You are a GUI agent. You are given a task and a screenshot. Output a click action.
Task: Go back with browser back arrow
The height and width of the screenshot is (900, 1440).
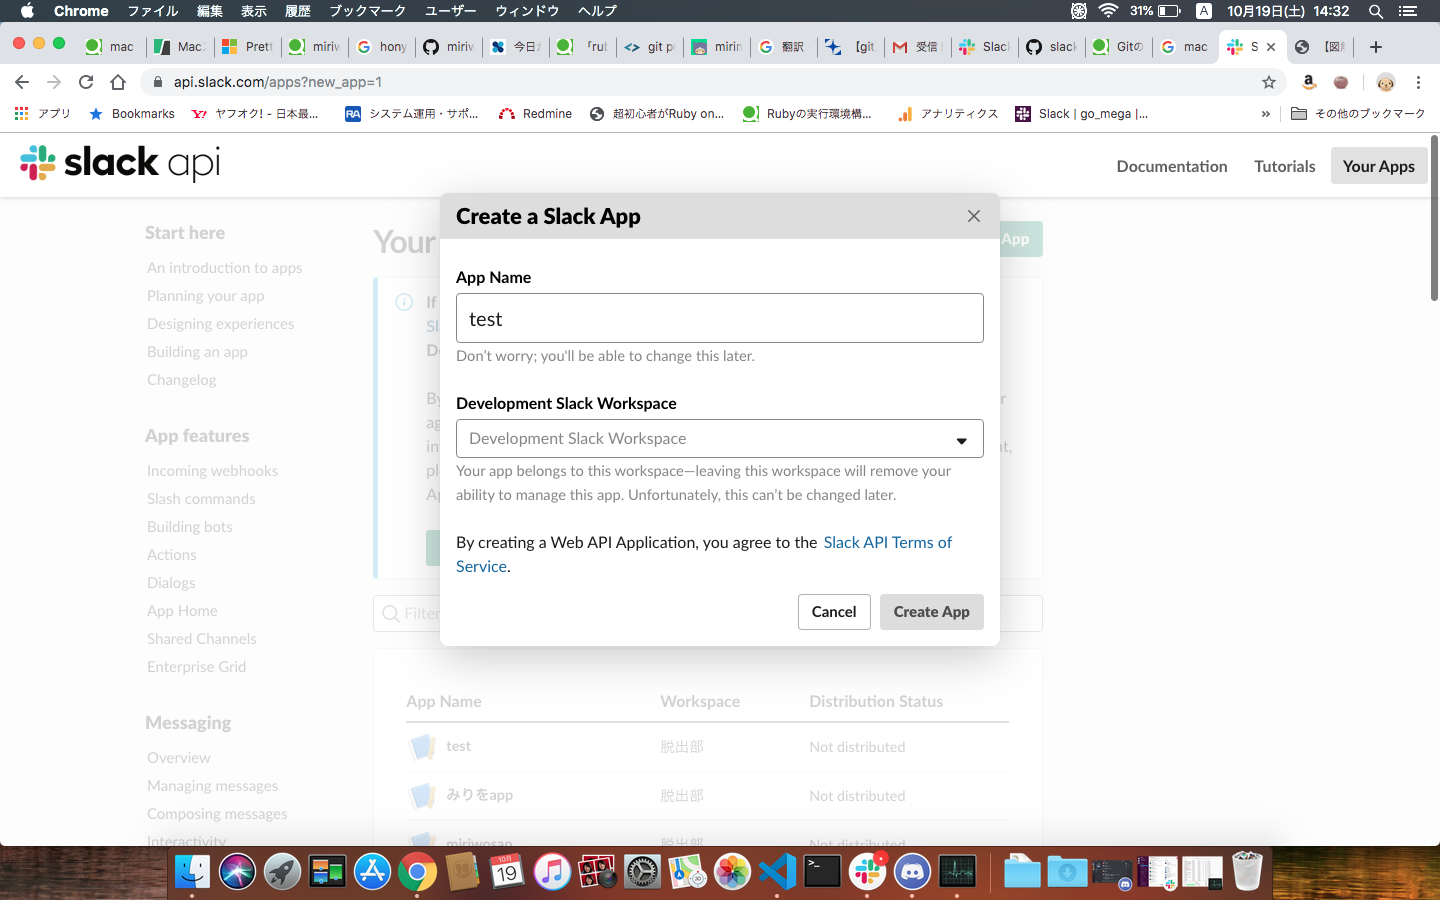tap(22, 82)
